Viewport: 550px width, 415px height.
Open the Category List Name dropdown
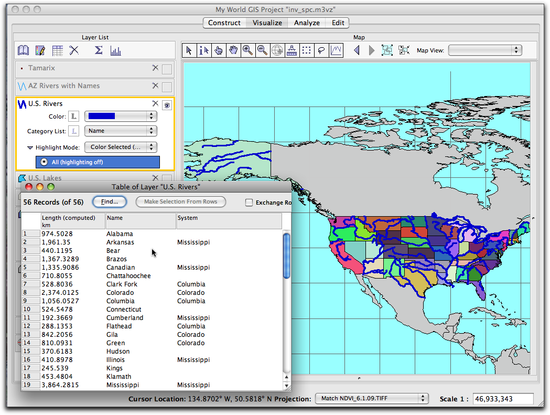point(121,131)
